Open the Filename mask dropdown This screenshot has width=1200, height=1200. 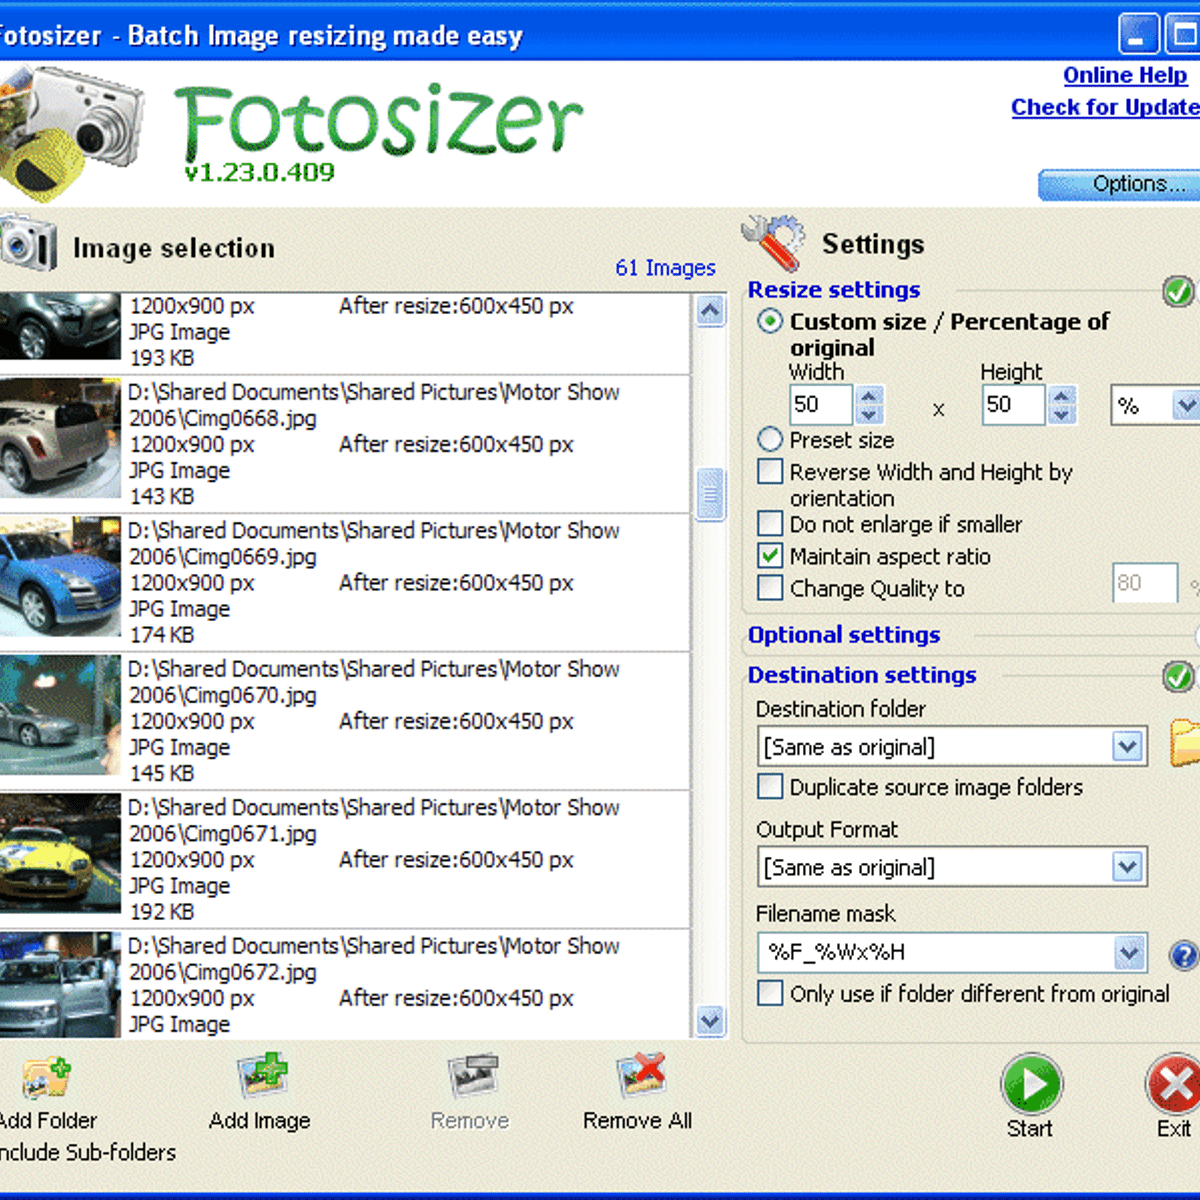(1129, 952)
